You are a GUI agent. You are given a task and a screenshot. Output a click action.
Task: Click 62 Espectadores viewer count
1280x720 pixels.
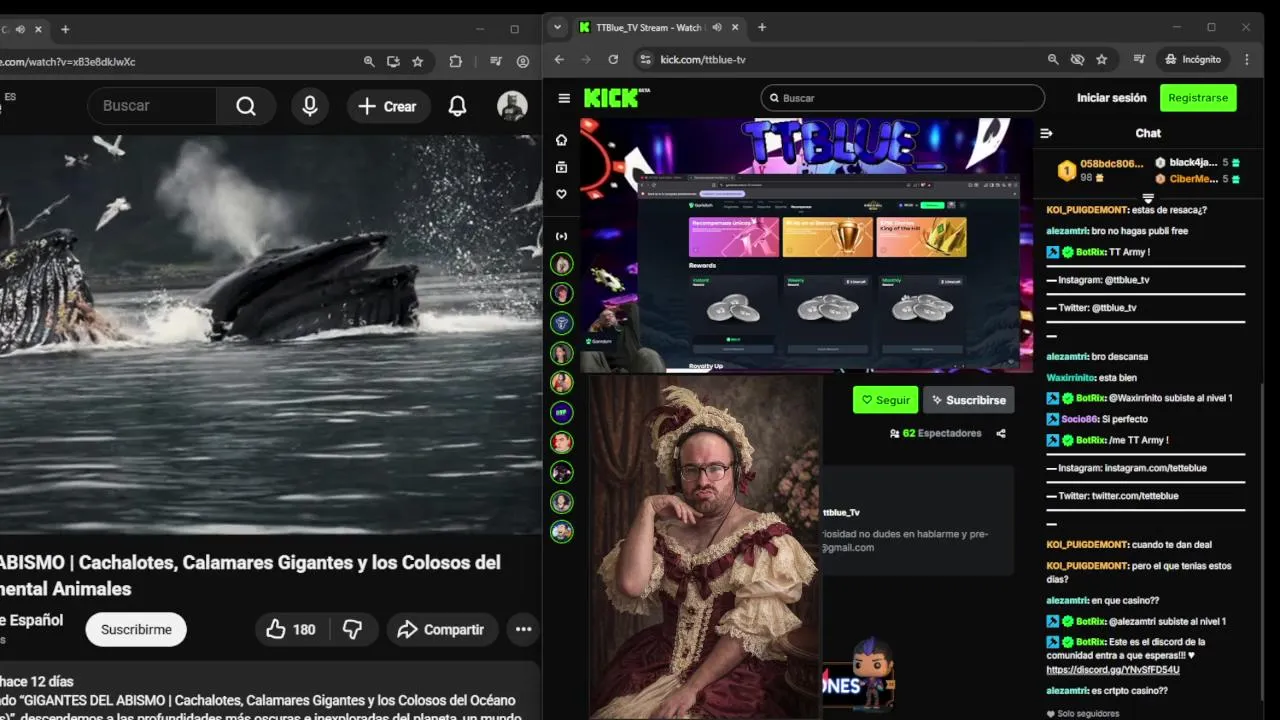click(x=935, y=433)
